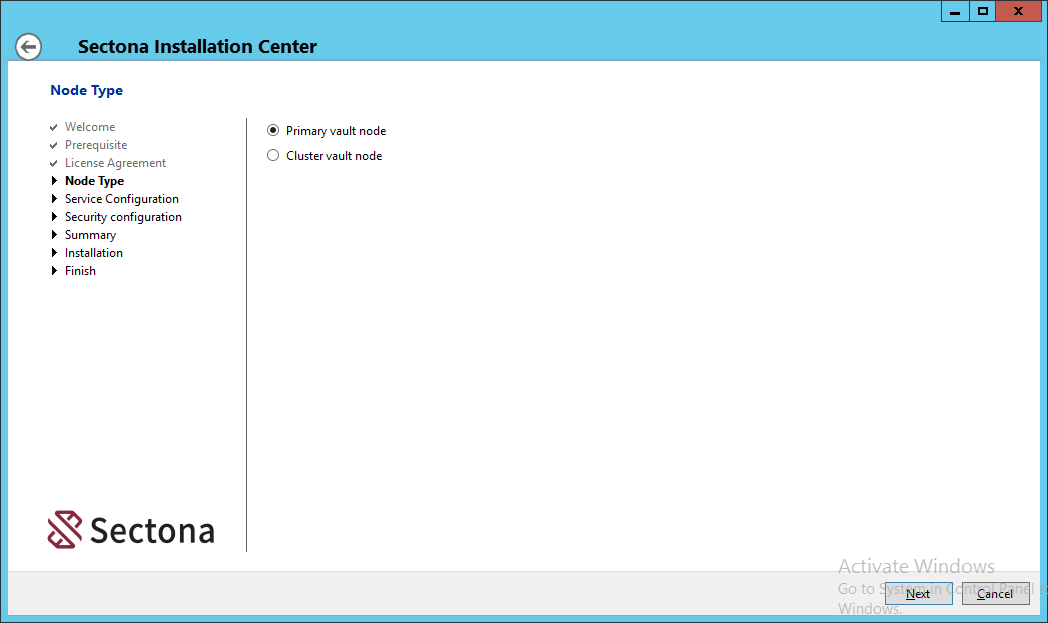Click the arrow marker beside Security configuration
Viewport: 1048px width, 623px height.
click(x=55, y=217)
